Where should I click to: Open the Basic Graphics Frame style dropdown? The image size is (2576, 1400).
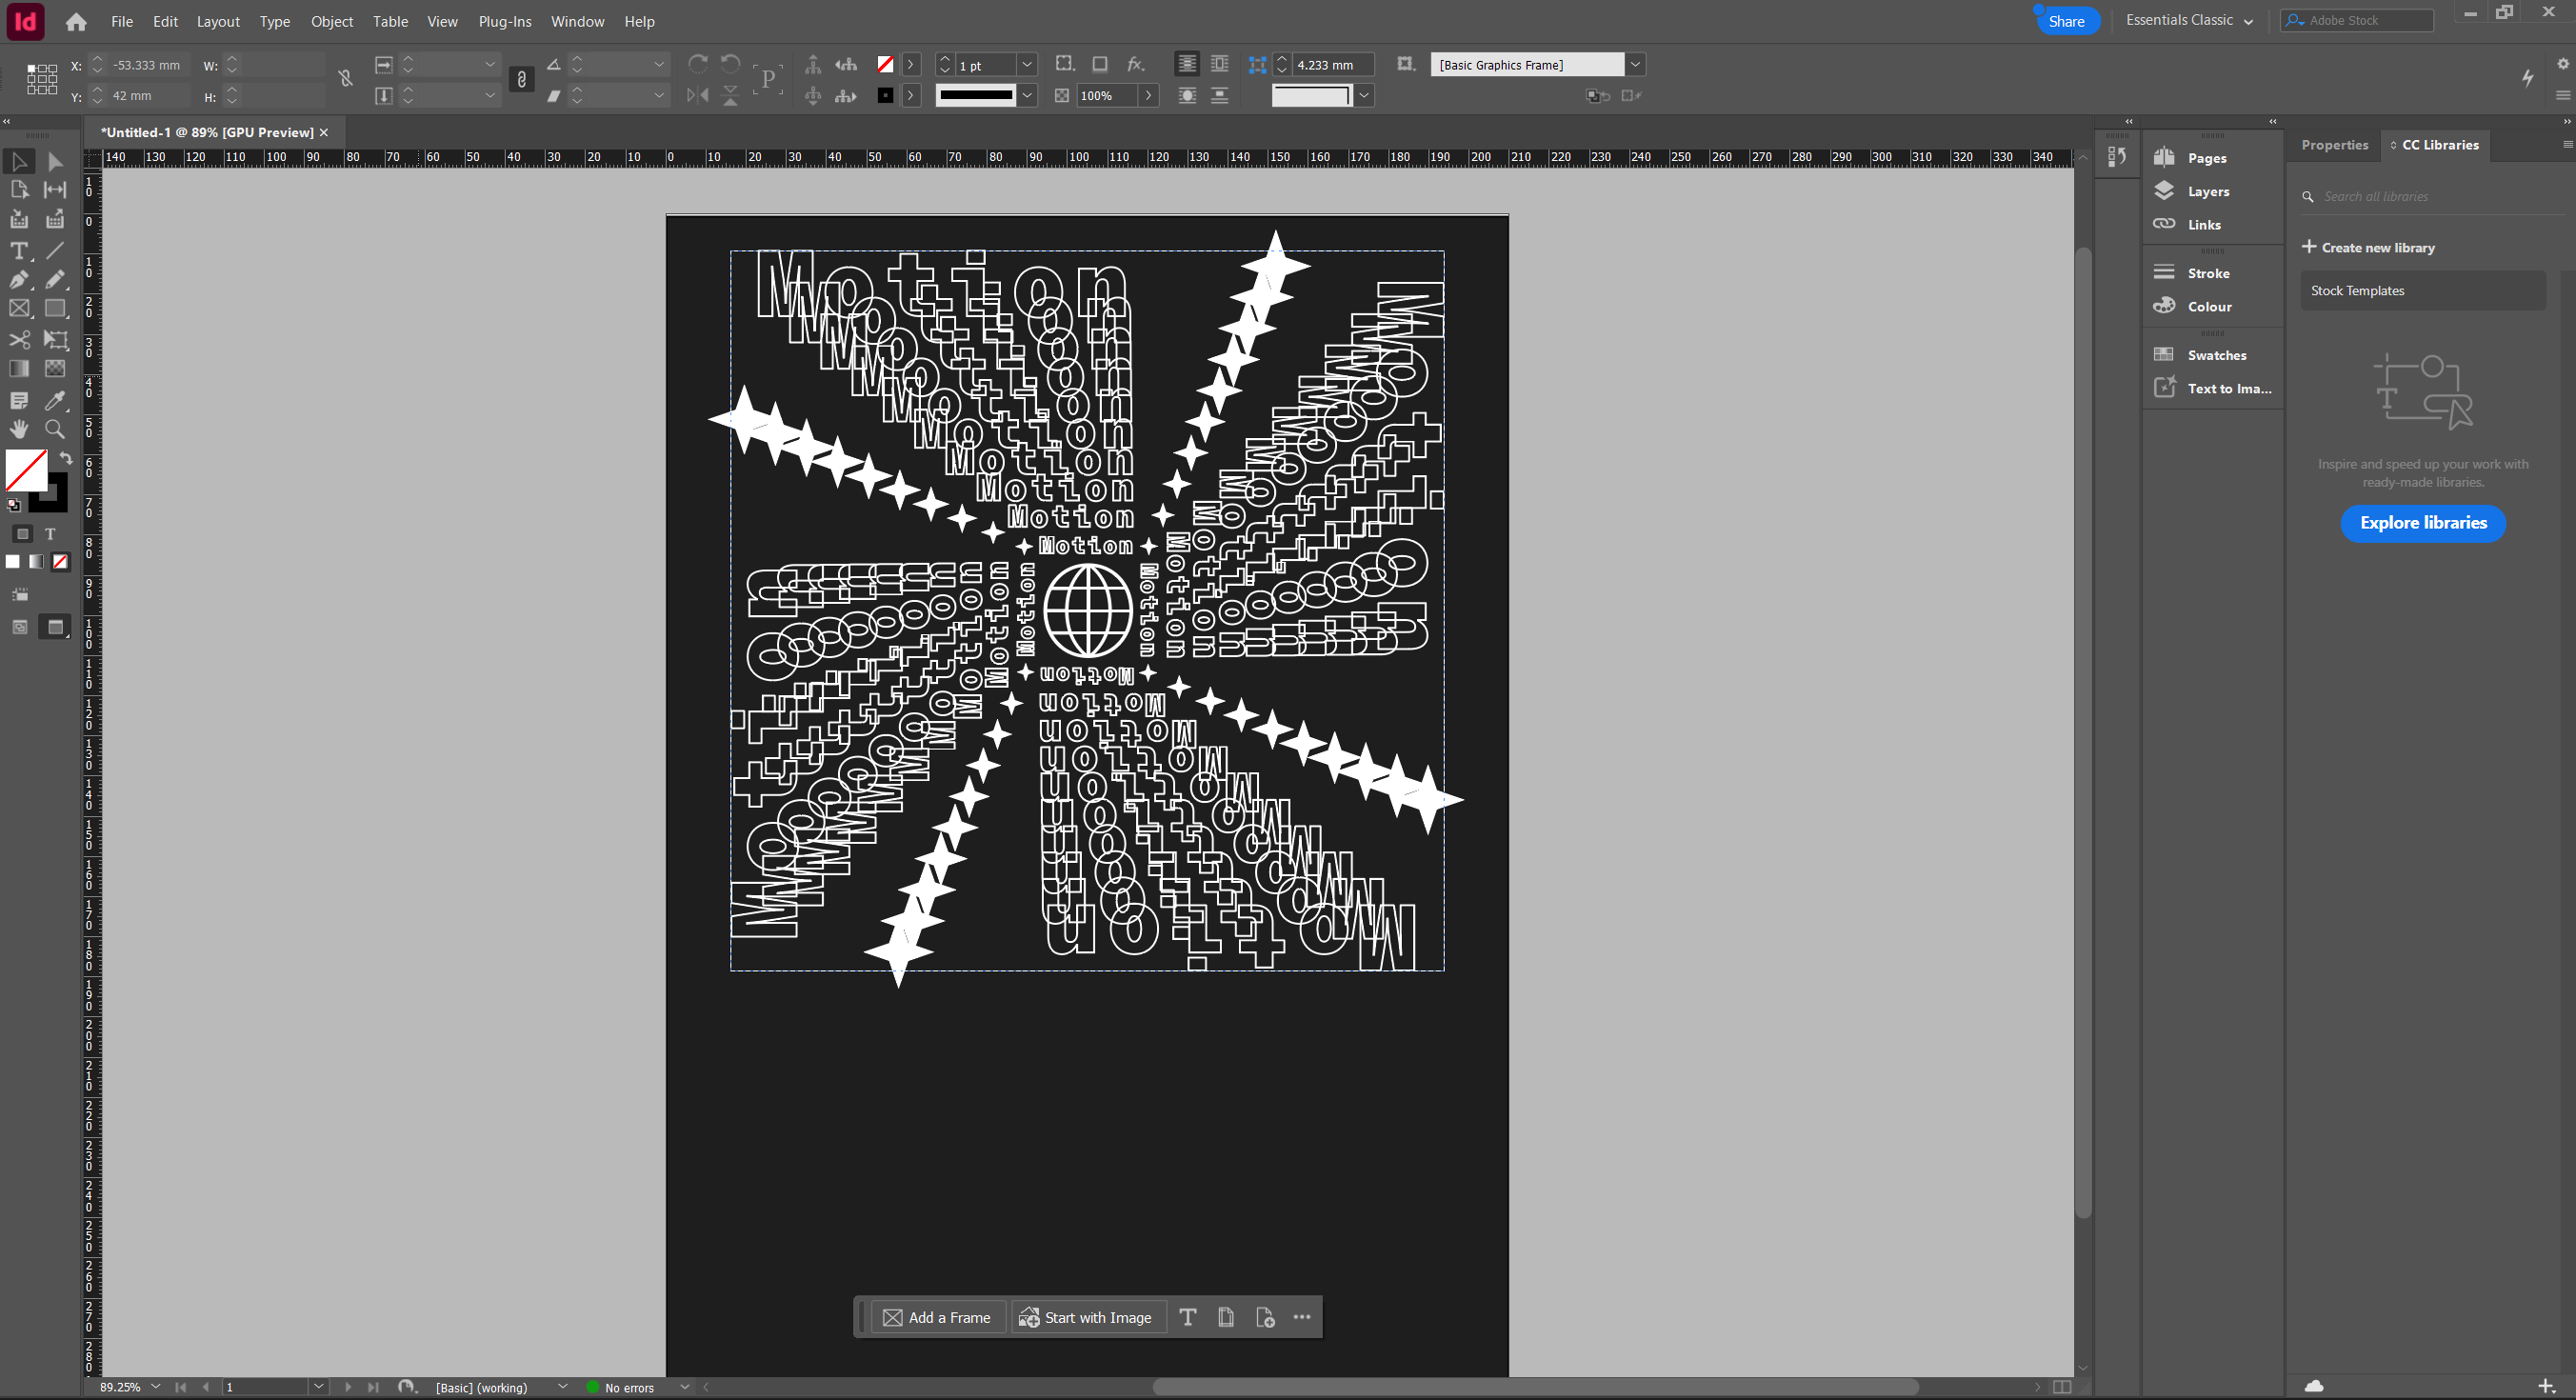point(1635,65)
